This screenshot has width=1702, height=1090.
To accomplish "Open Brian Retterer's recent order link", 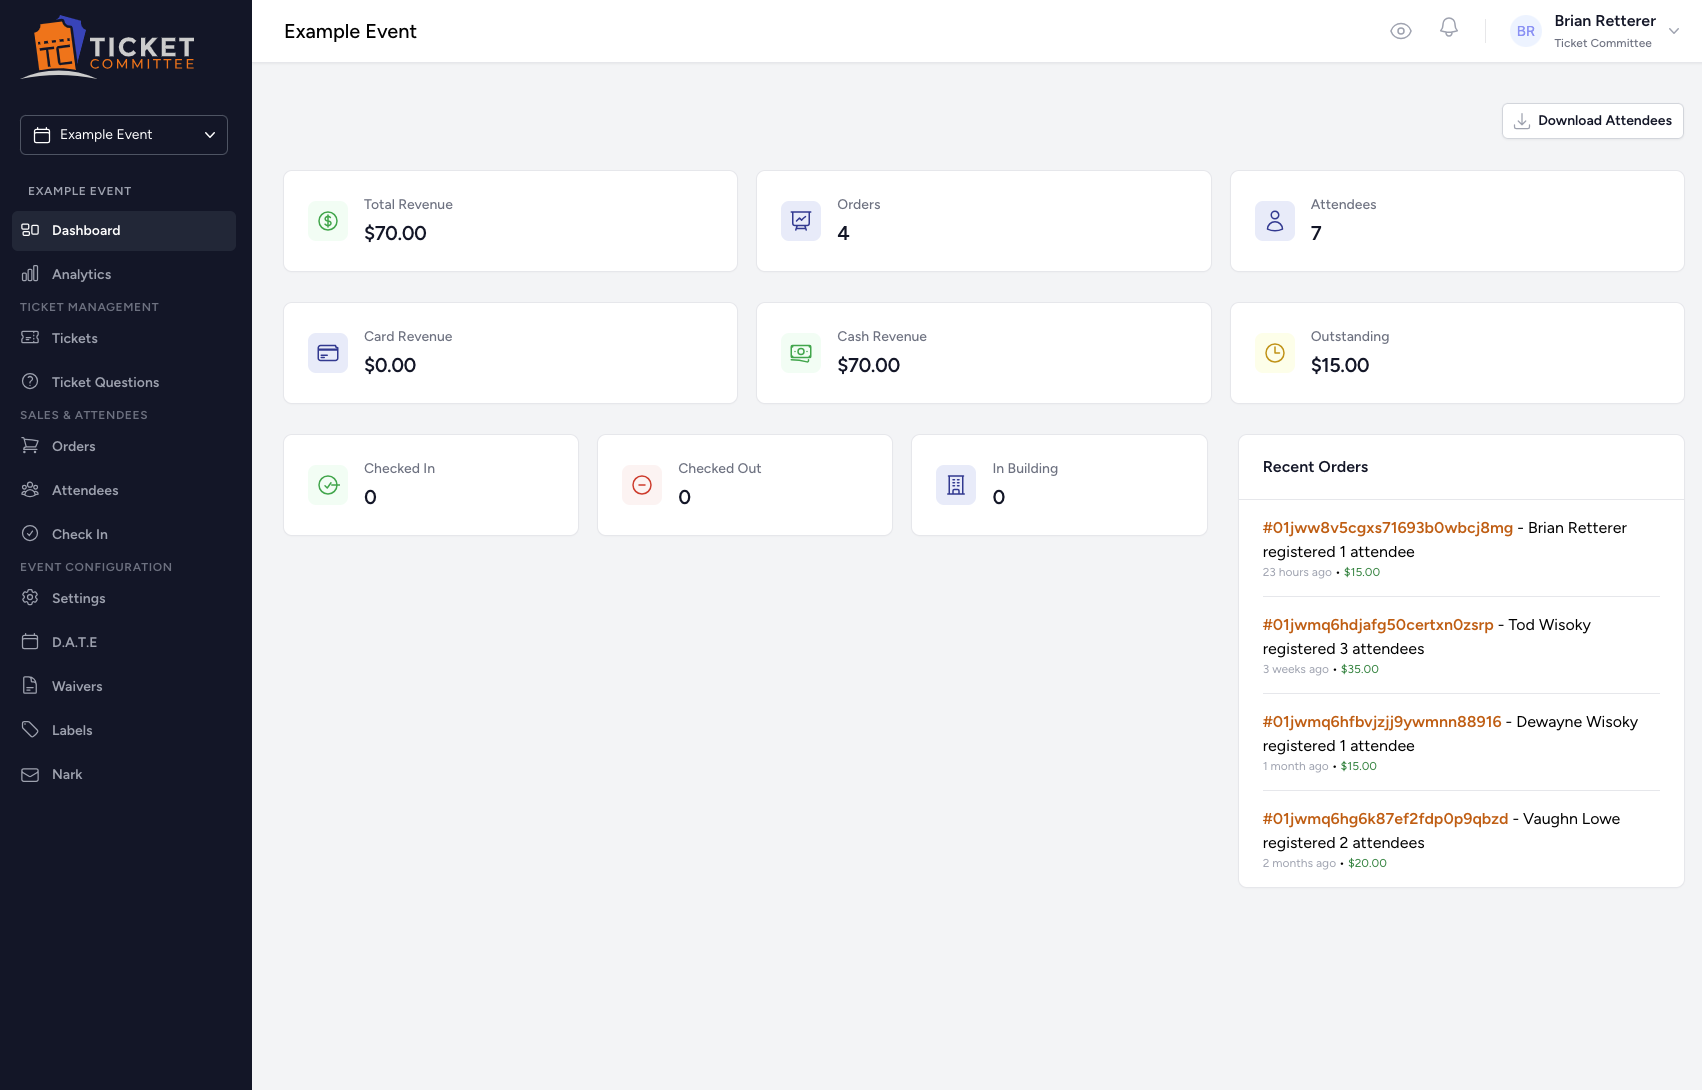I will click(1387, 528).
